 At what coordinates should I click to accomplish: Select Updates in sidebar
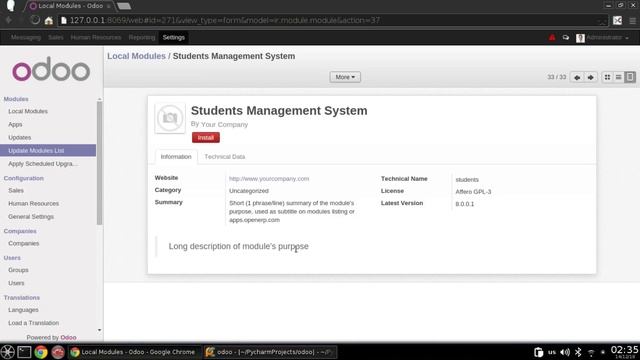pyautogui.click(x=20, y=138)
